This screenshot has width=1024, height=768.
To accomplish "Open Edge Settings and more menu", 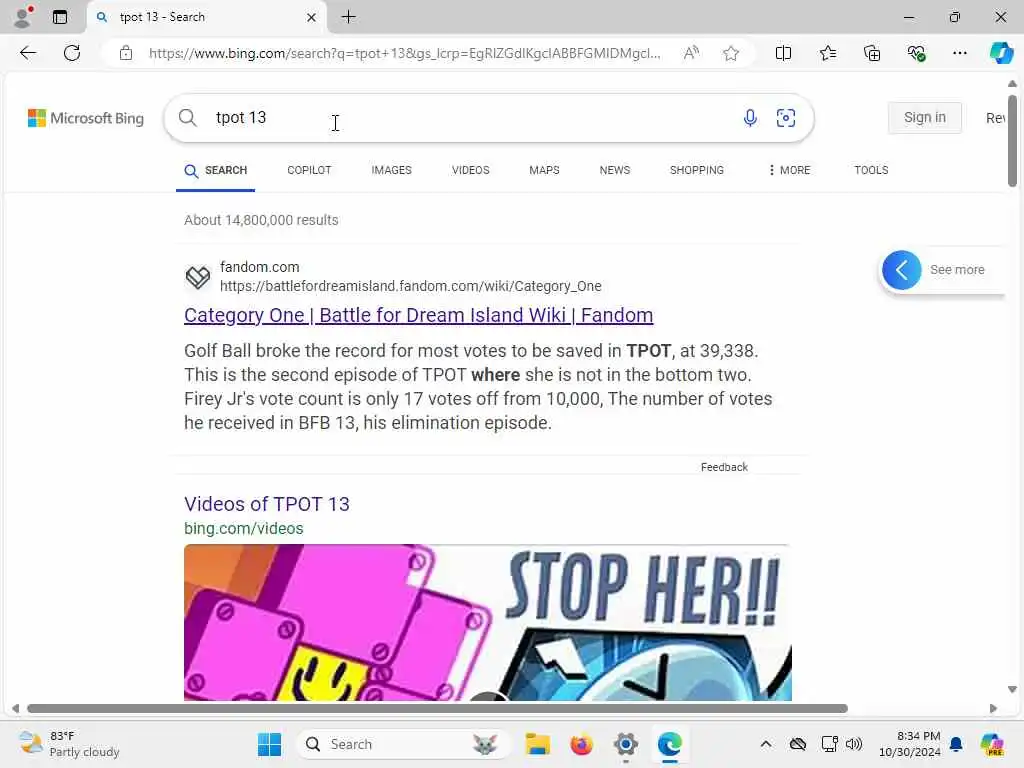I will pyautogui.click(x=959, y=53).
